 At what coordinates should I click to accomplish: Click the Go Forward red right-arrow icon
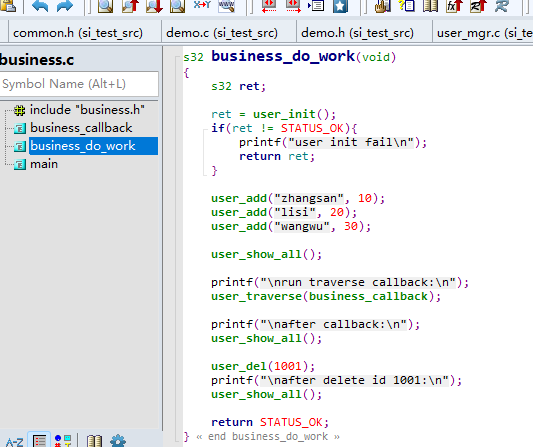tap(293, 6)
